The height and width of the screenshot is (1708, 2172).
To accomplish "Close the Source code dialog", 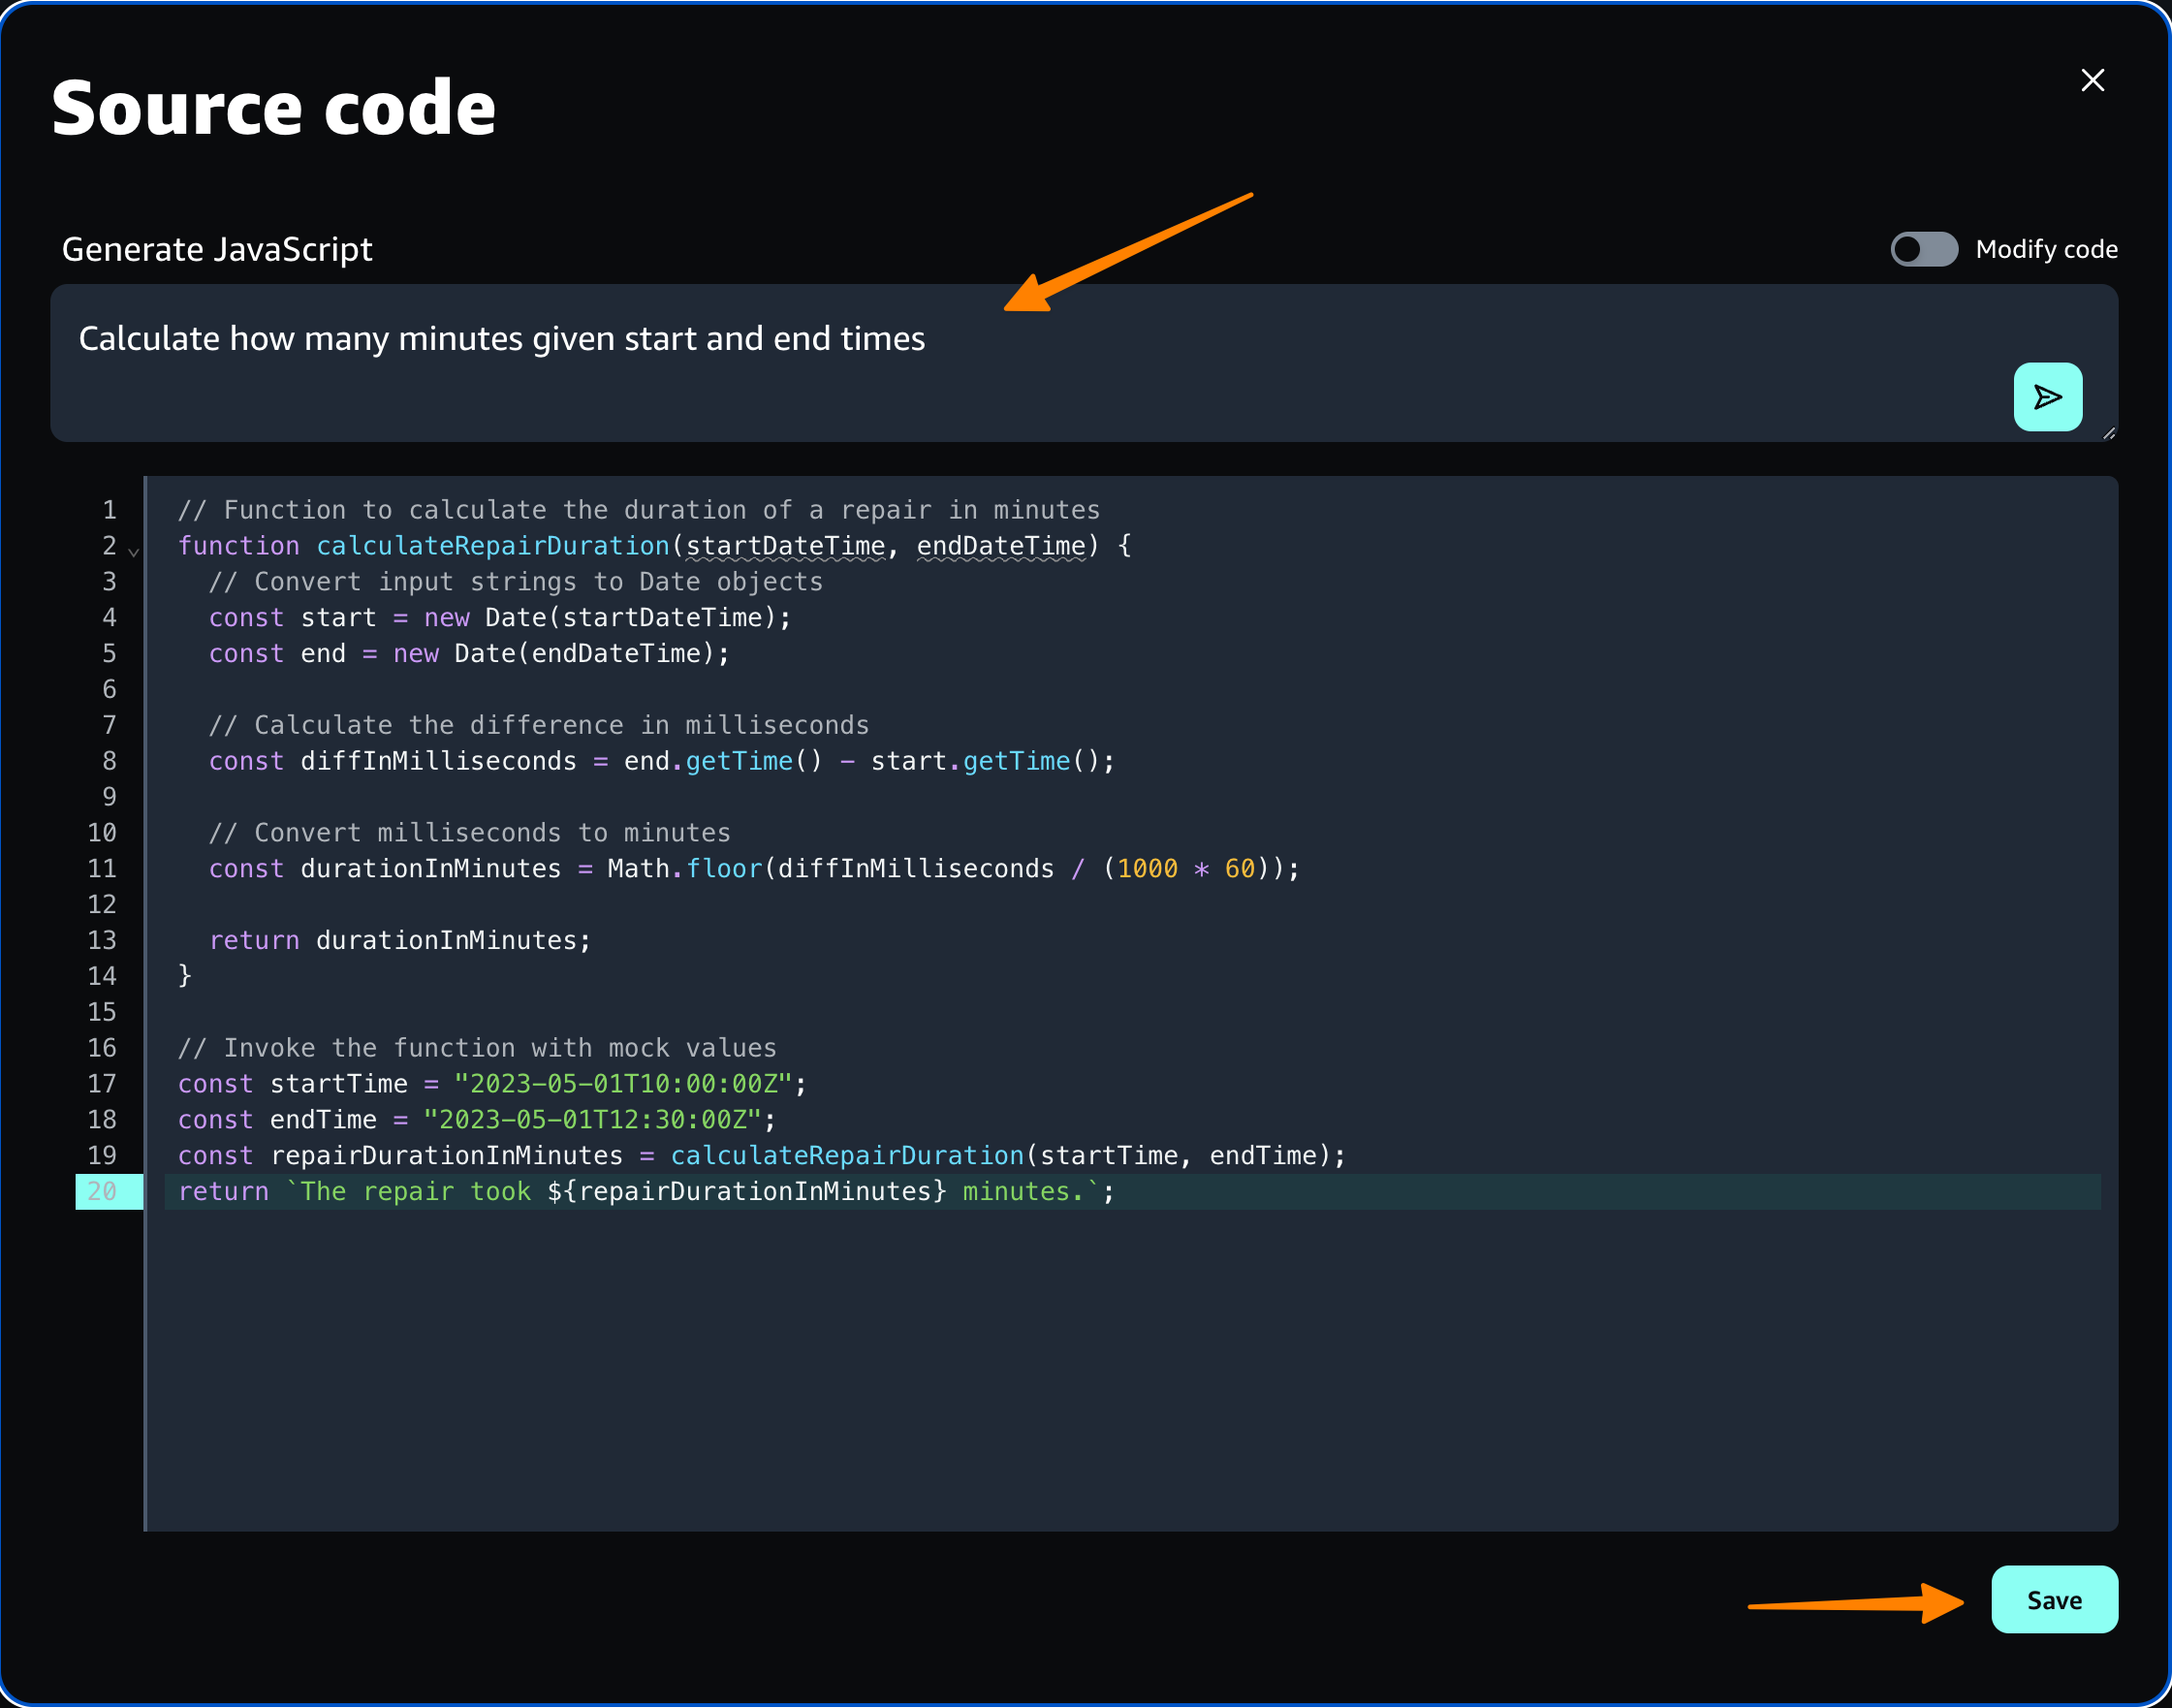I will coord(2092,80).
